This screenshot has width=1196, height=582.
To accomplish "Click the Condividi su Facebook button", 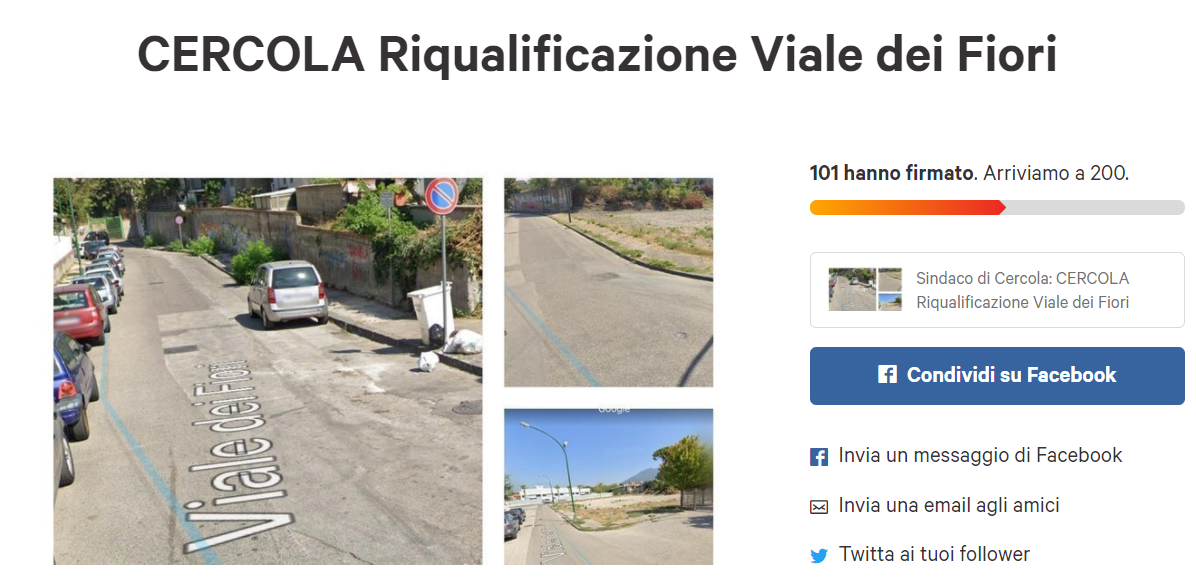I will pos(997,375).
